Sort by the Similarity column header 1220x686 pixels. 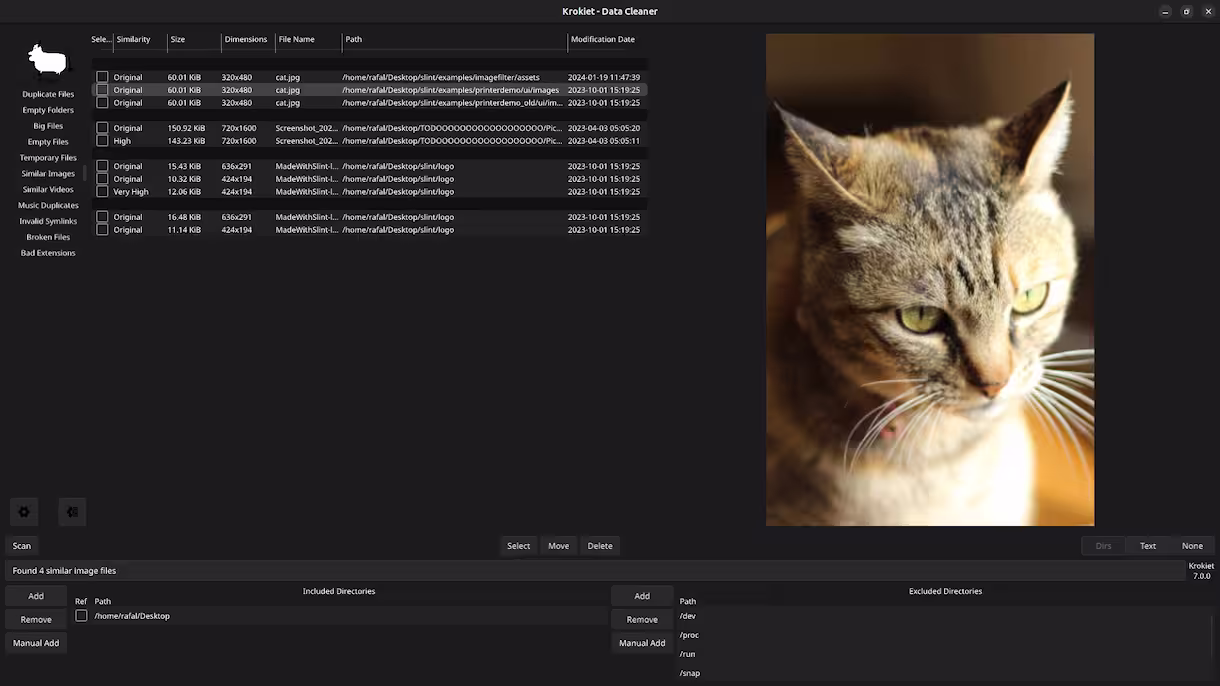tap(134, 40)
